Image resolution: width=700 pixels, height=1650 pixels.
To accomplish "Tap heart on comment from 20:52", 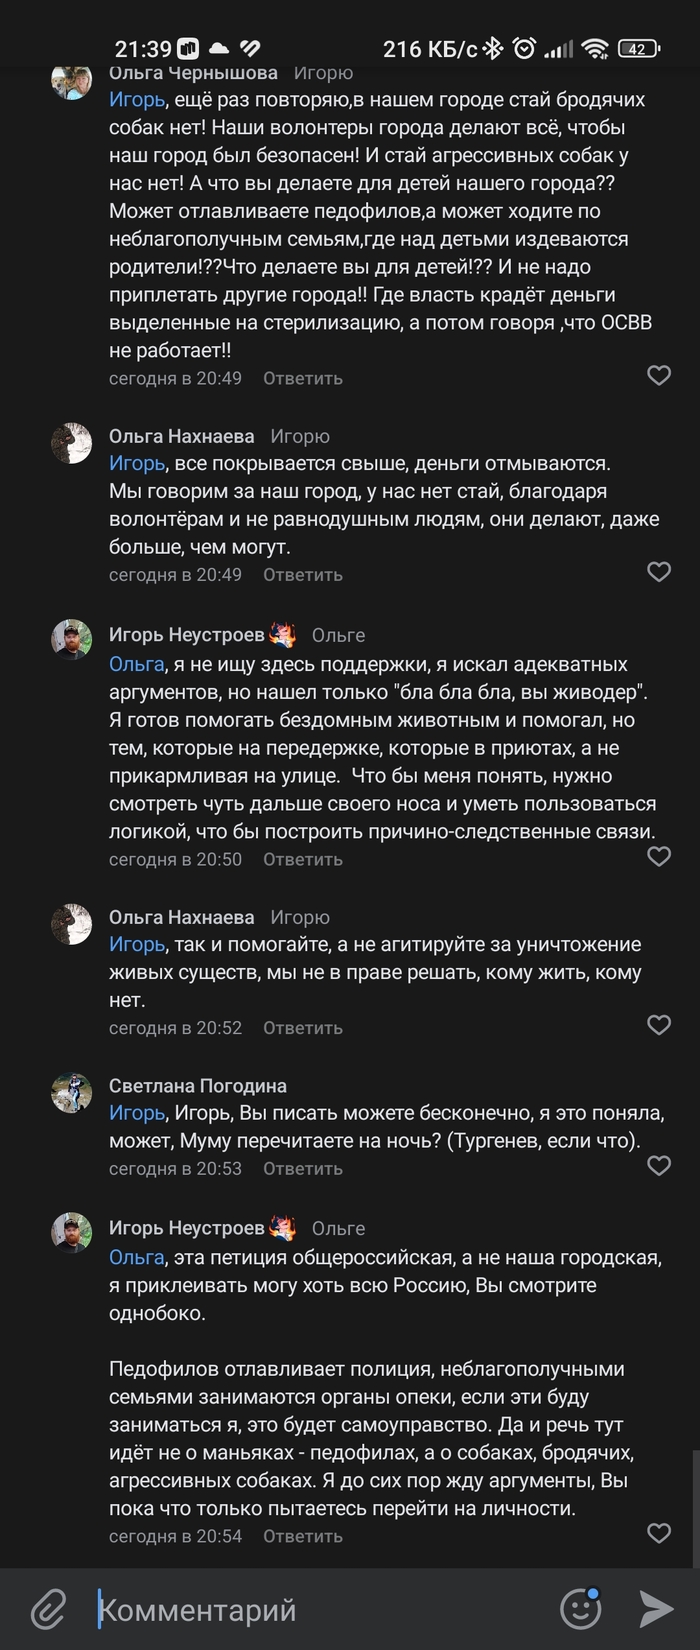I will pos(659,1025).
